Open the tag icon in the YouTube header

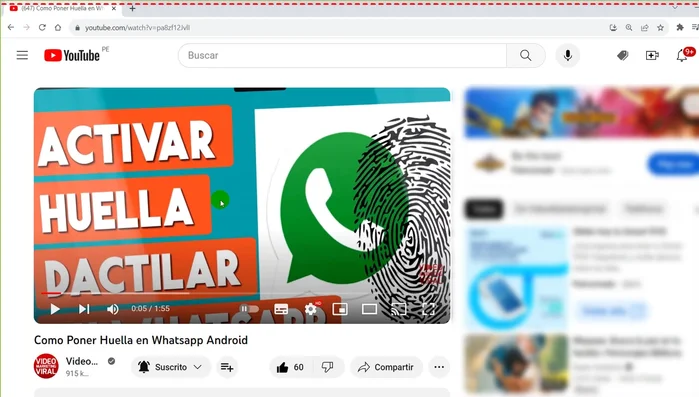coord(623,55)
